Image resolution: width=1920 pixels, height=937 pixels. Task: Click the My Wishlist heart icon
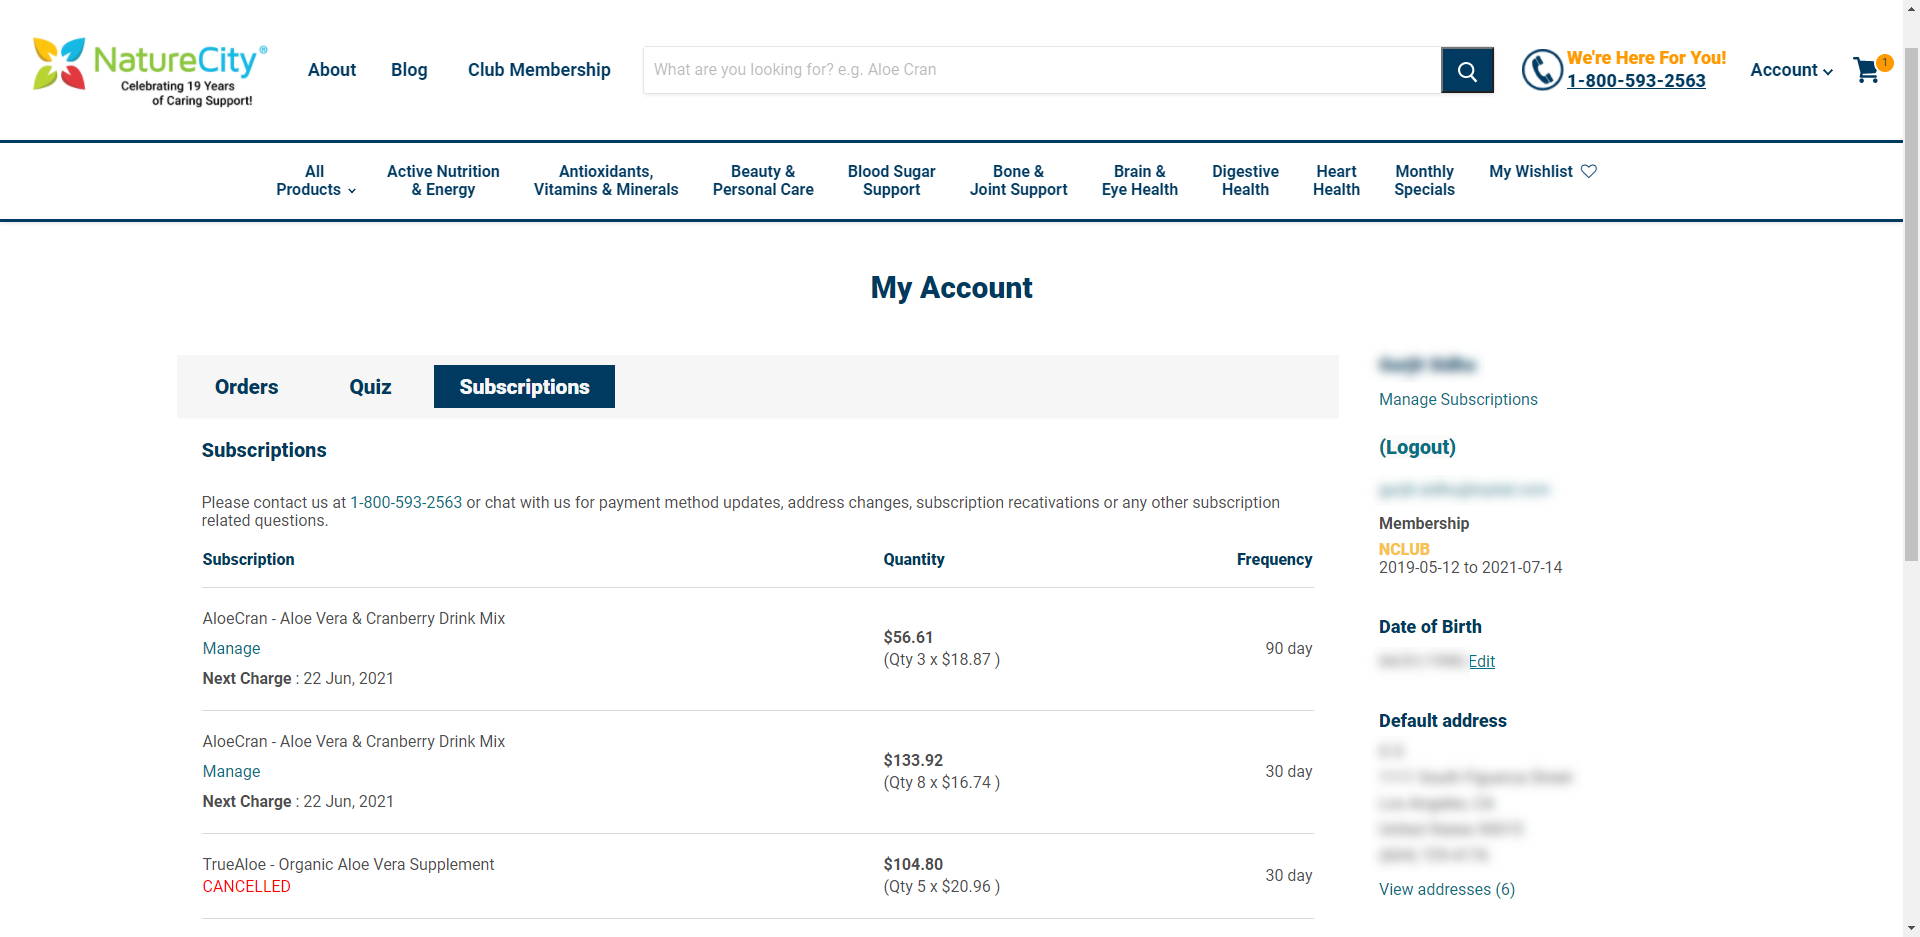click(x=1589, y=171)
